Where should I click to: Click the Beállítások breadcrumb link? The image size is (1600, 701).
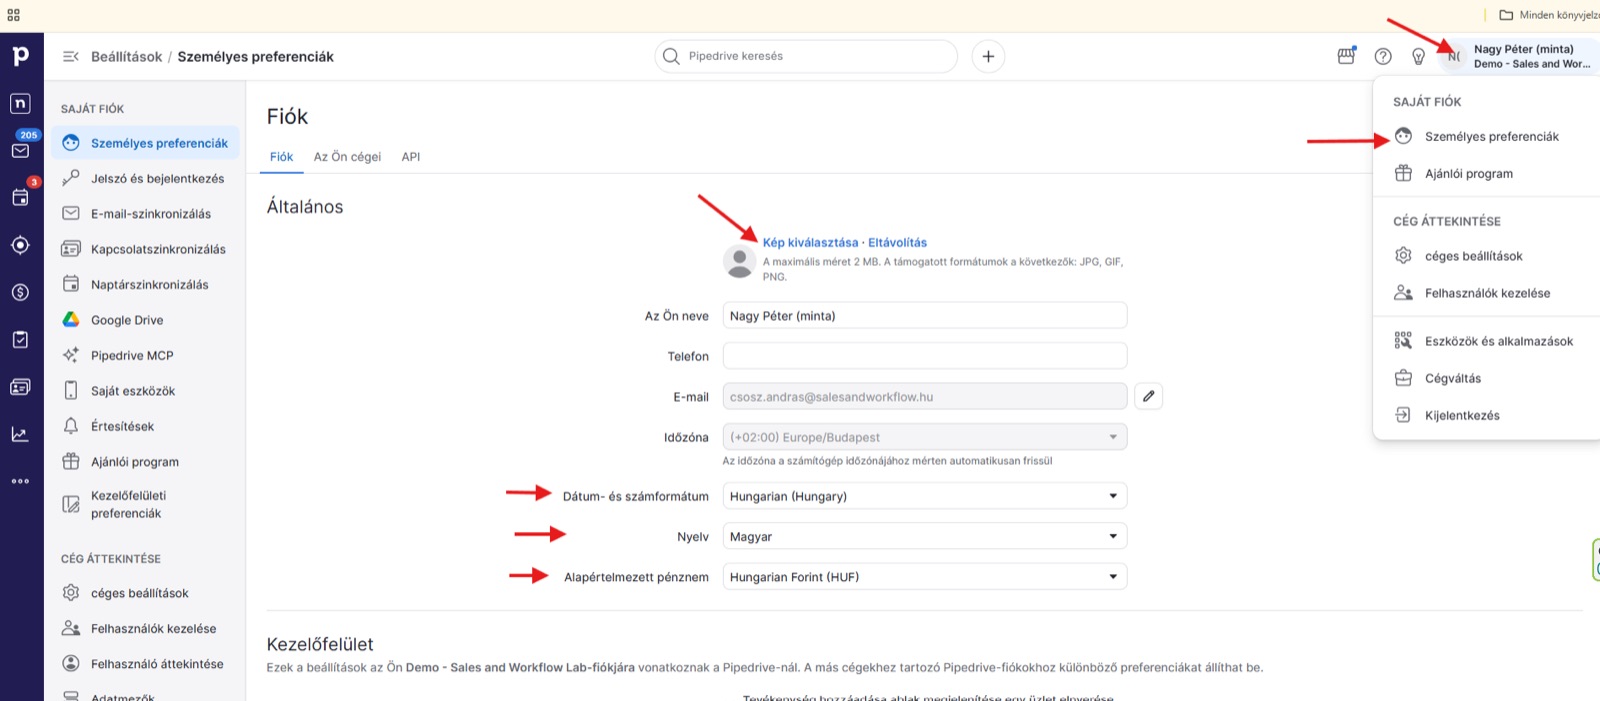tap(126, 57)
